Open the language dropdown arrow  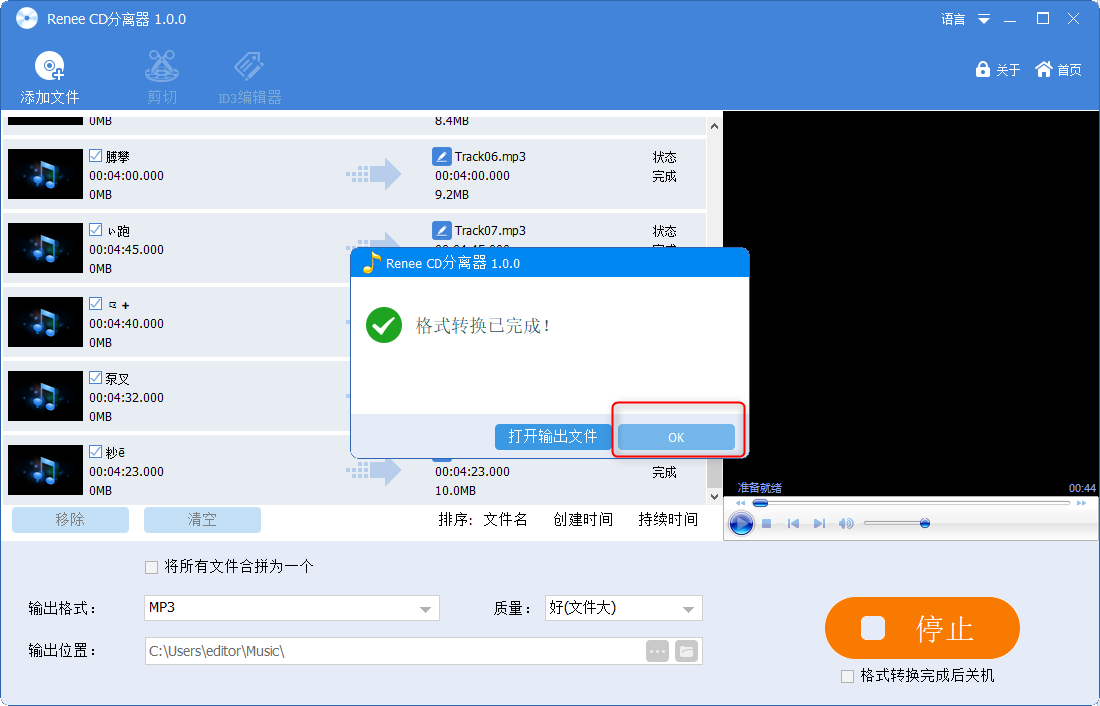tap(984, 20)
